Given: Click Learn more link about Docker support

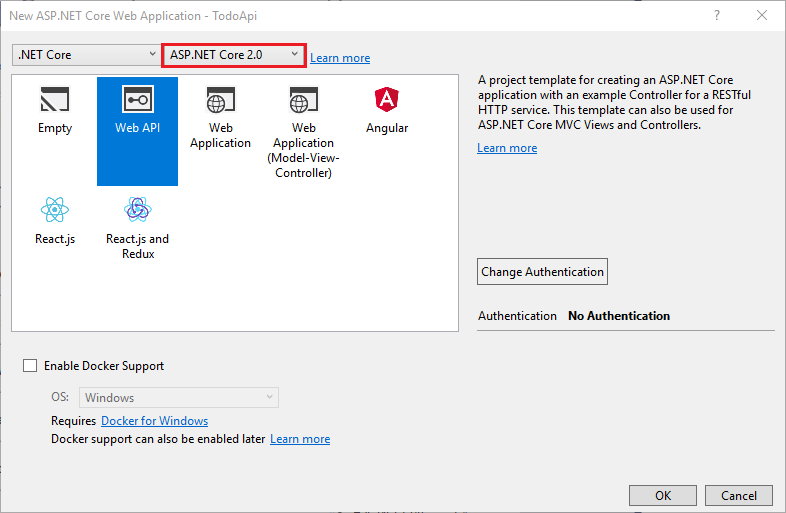Looking at the screenshot, I should (x=300, y=439).
